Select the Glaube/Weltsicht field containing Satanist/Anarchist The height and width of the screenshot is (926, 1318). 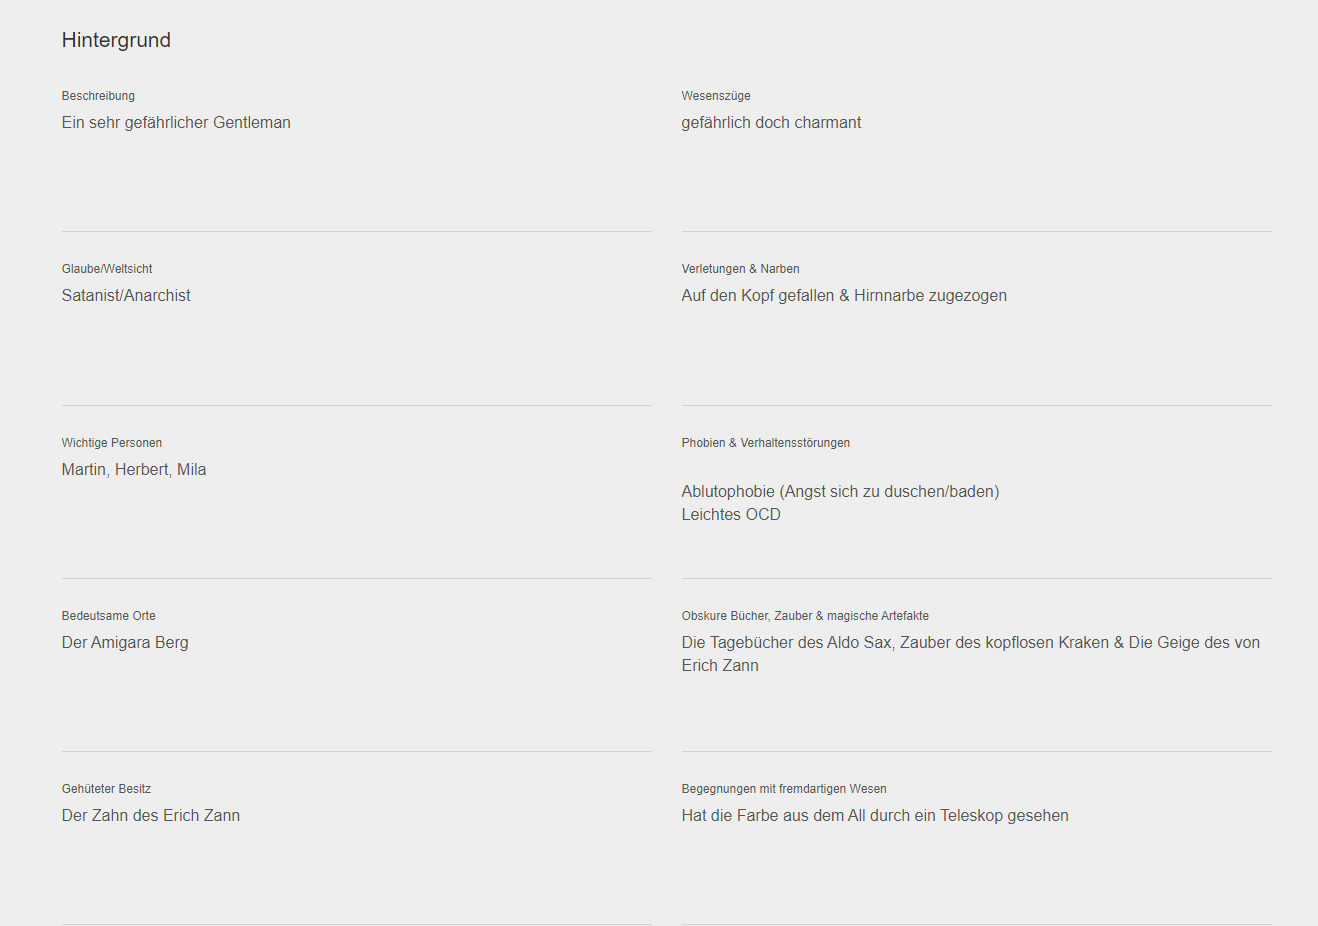tap(356, 343)
